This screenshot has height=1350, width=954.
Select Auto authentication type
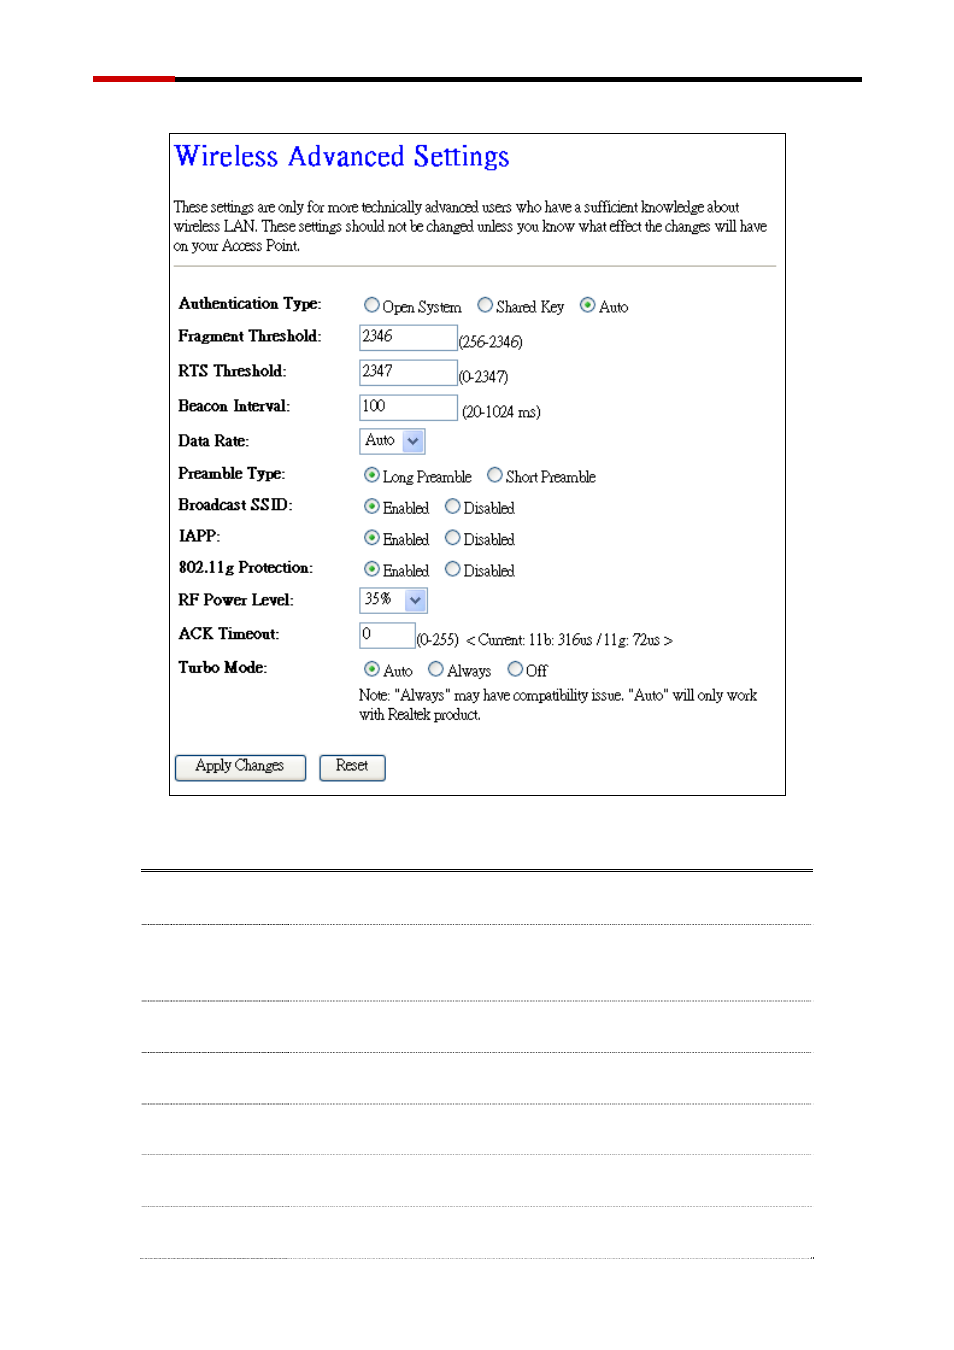[587, 305]
